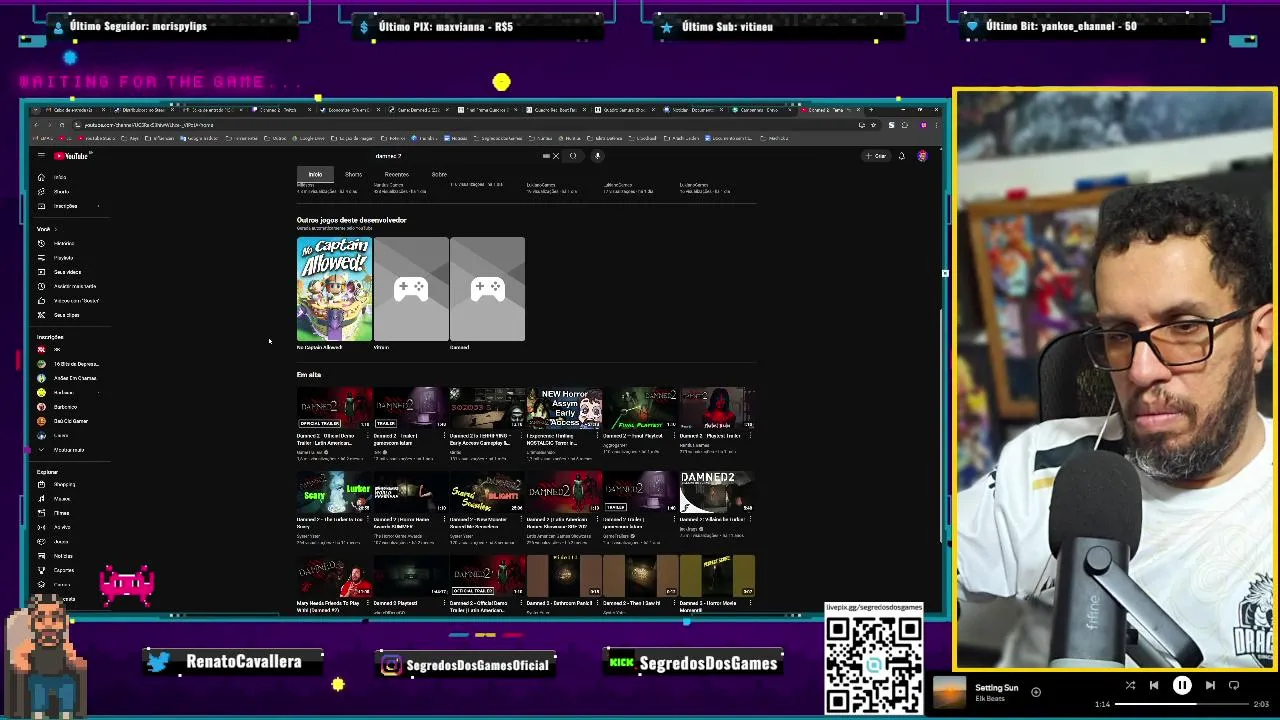Select the Recentes channel tab
This screenshot has width=1280, height=720.
coord(396,174)
